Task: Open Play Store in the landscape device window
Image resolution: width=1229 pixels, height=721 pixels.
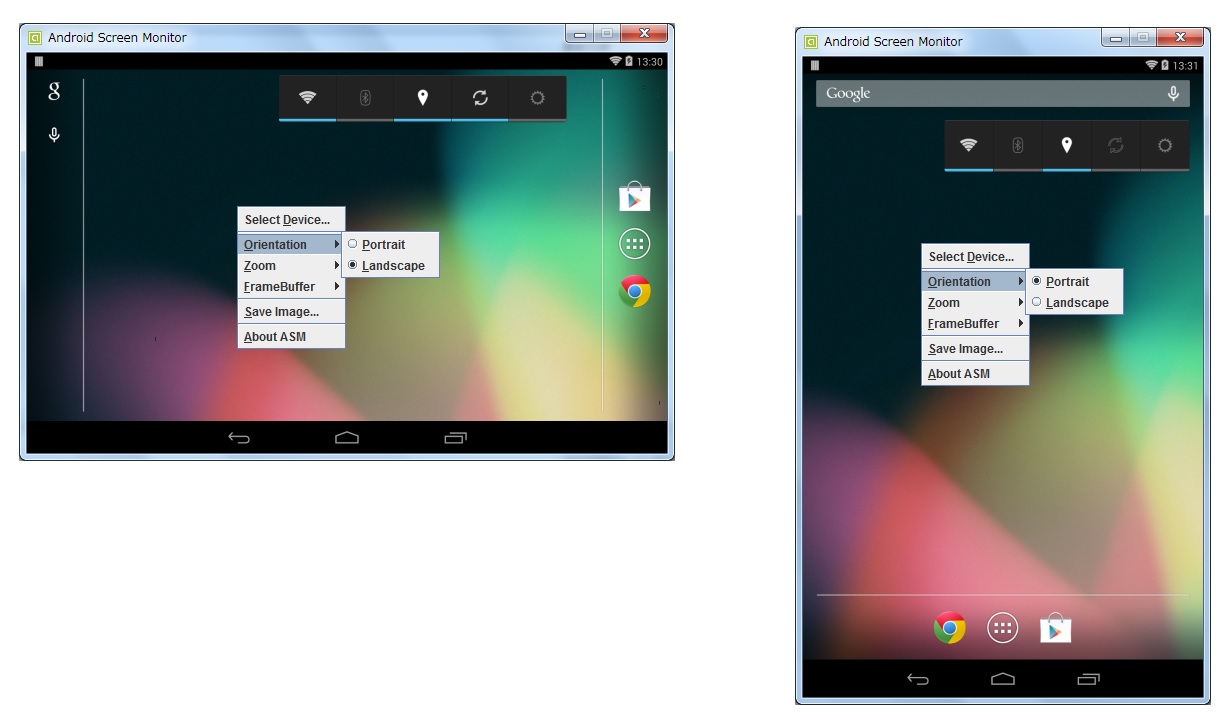Action: 635,197
